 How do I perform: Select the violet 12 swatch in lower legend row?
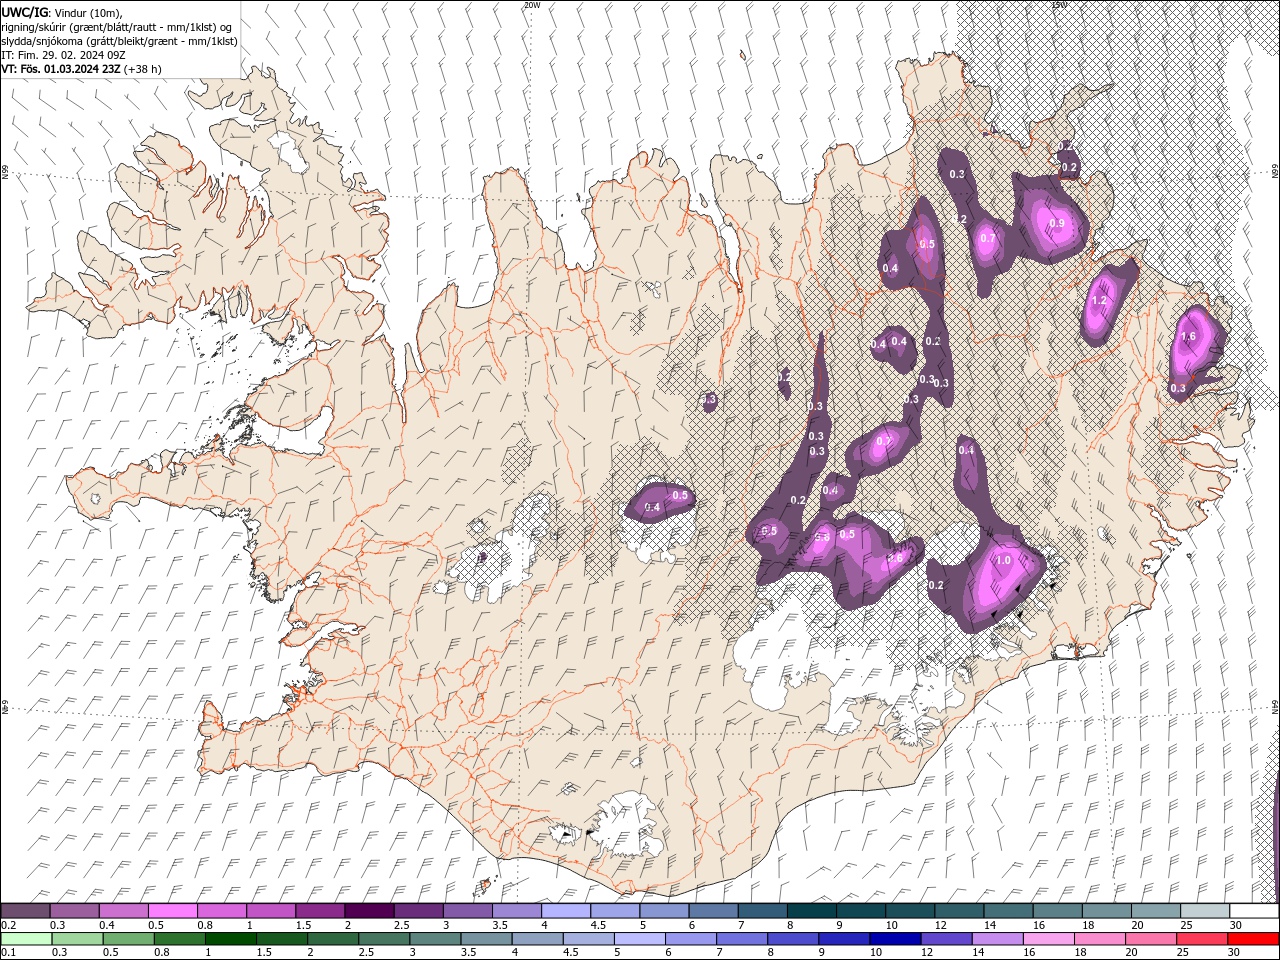coord(945,939)
